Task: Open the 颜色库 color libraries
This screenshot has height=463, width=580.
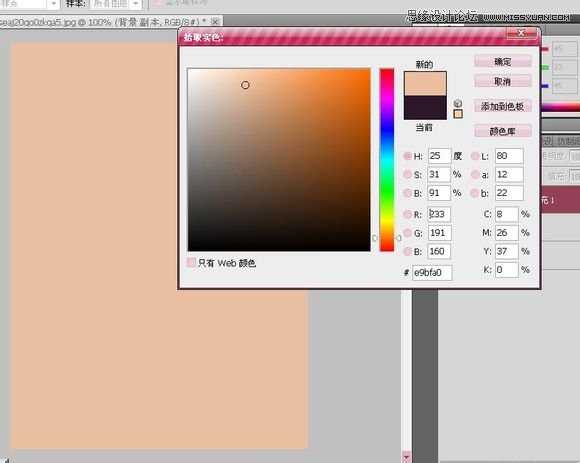Action: pos(503,131)
